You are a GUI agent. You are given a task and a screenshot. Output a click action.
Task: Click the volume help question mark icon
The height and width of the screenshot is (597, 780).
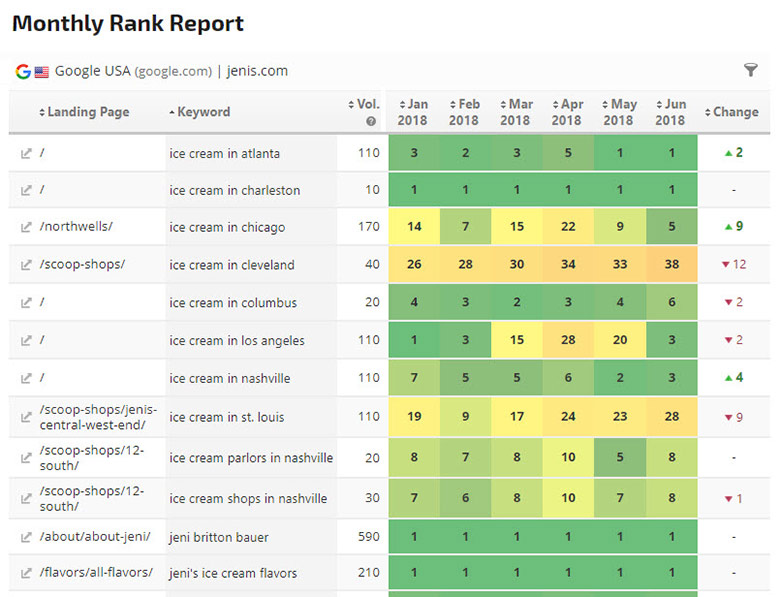pyautogui.click(x=371, y=122)
